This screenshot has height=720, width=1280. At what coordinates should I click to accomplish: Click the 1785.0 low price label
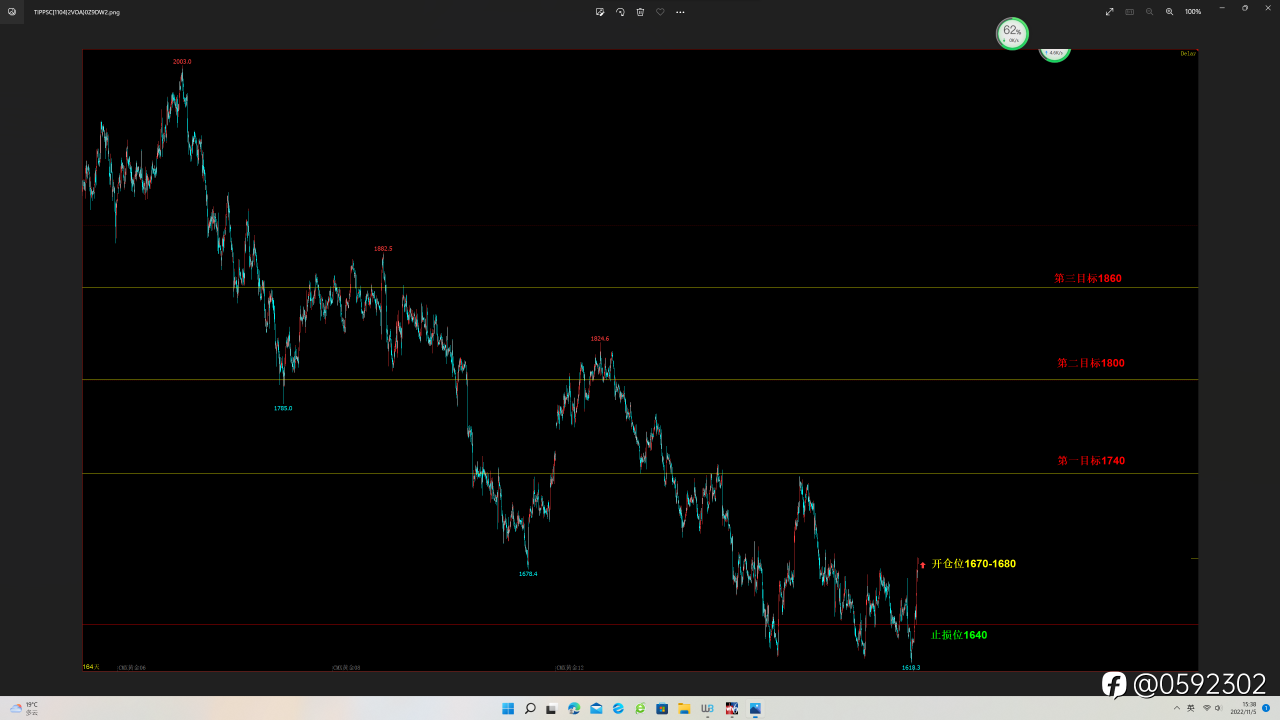coord(283,409)
